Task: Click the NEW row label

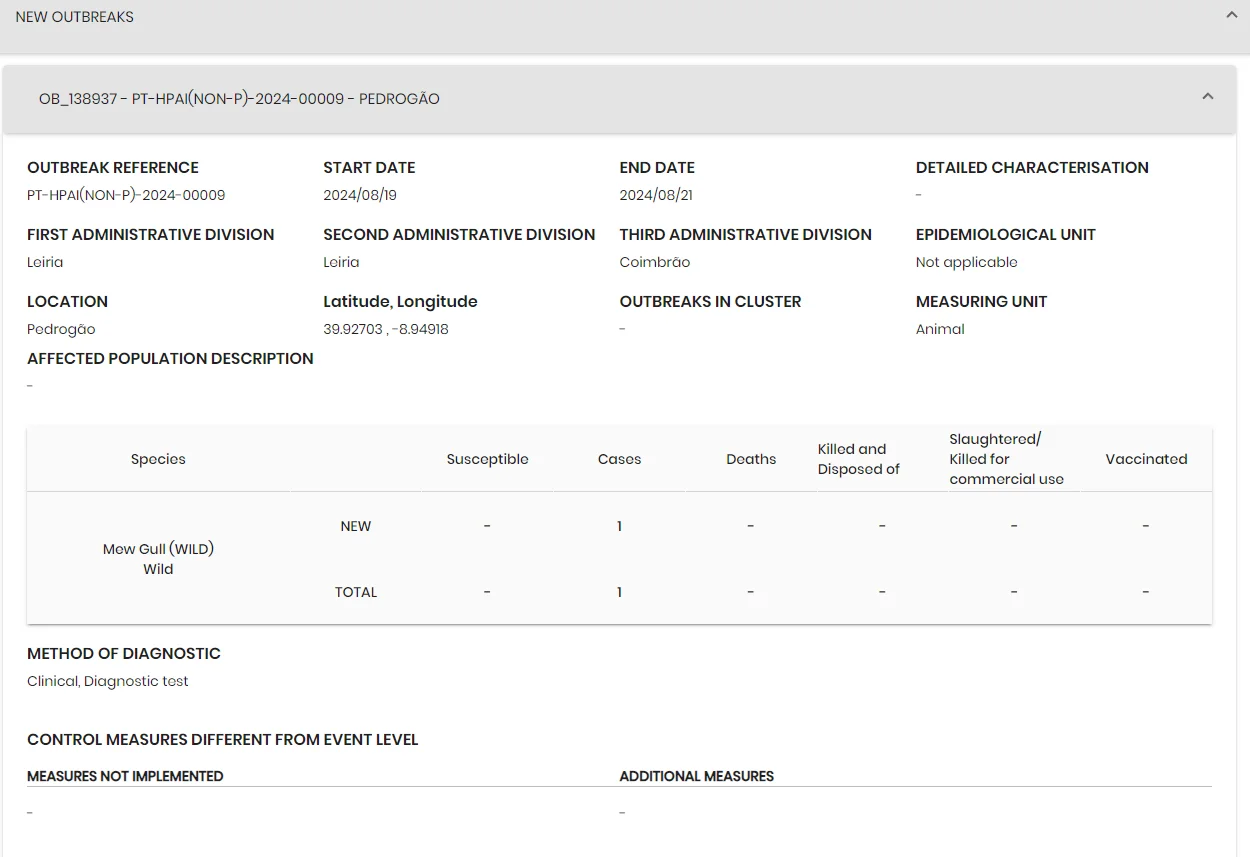Action: point(356,526)
